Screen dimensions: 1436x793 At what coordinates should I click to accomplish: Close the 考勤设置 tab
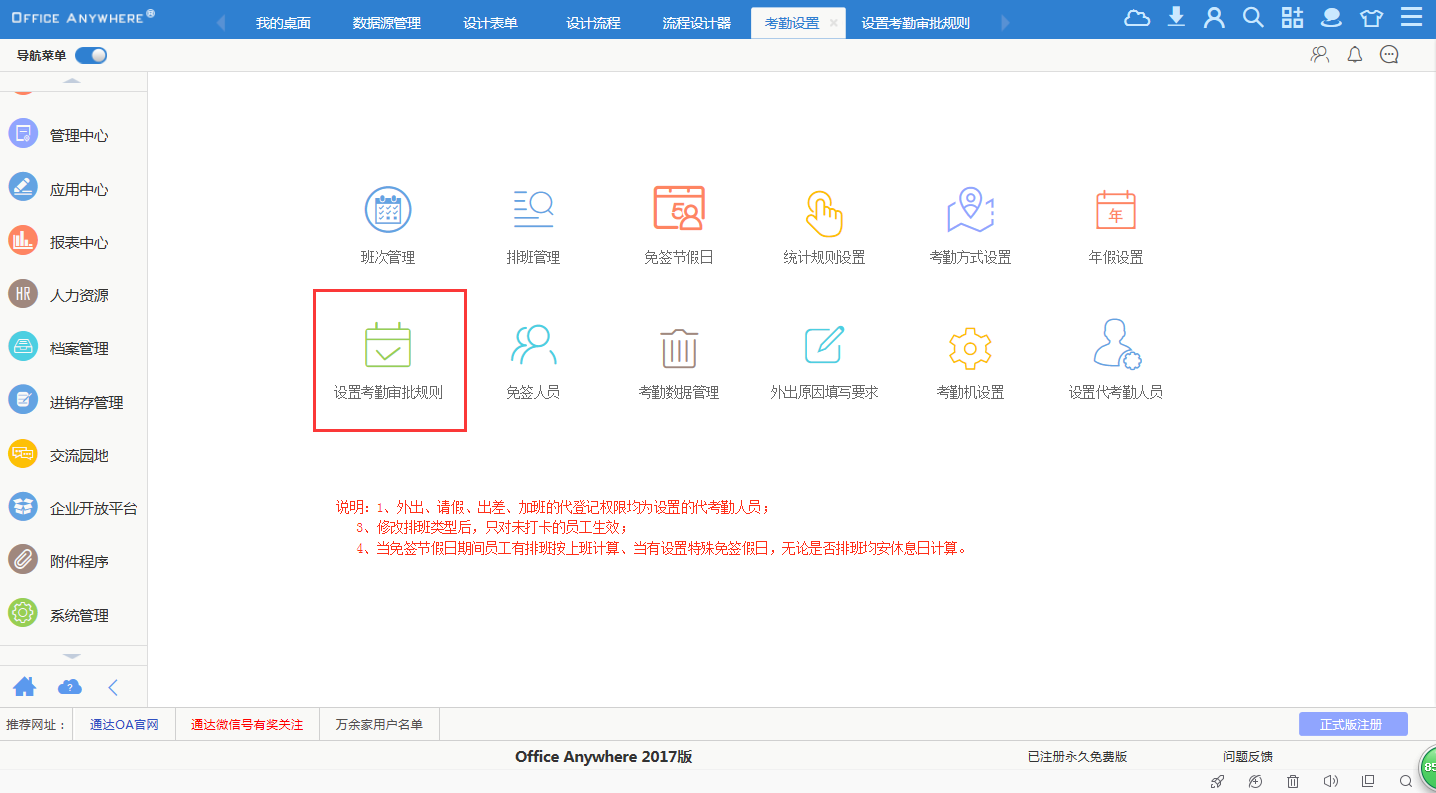(834, 23)
